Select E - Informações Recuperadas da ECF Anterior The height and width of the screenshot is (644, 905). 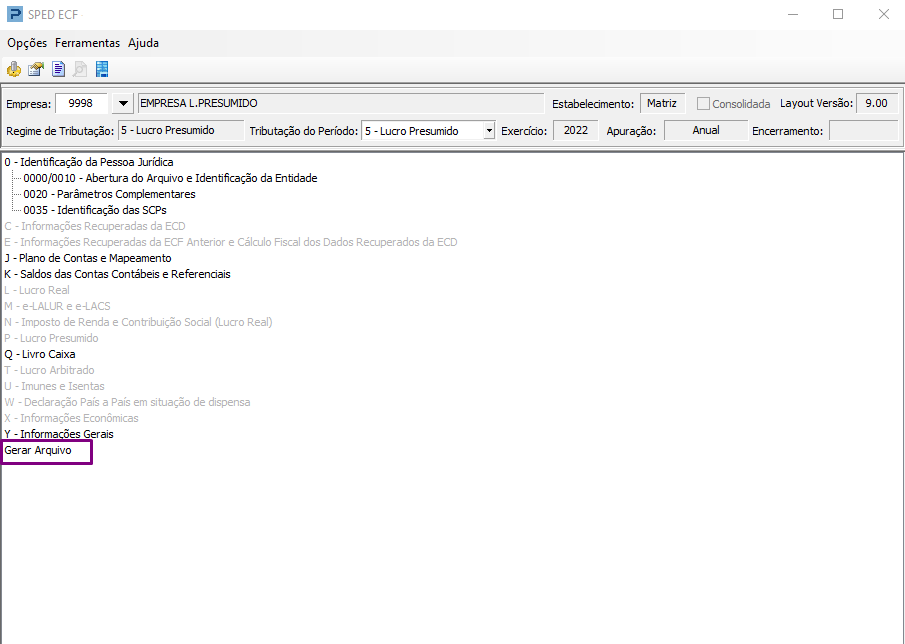point(231,242)
